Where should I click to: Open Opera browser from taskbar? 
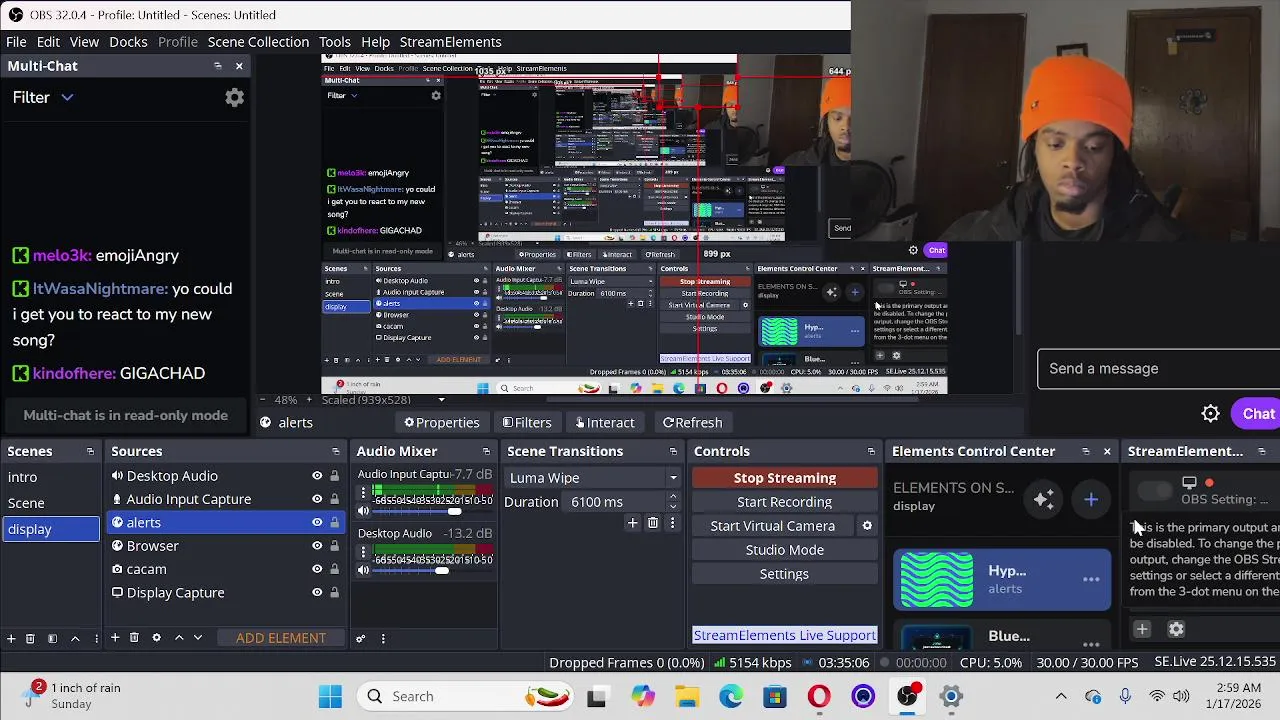pyautogui.click(x=819, y=696)
